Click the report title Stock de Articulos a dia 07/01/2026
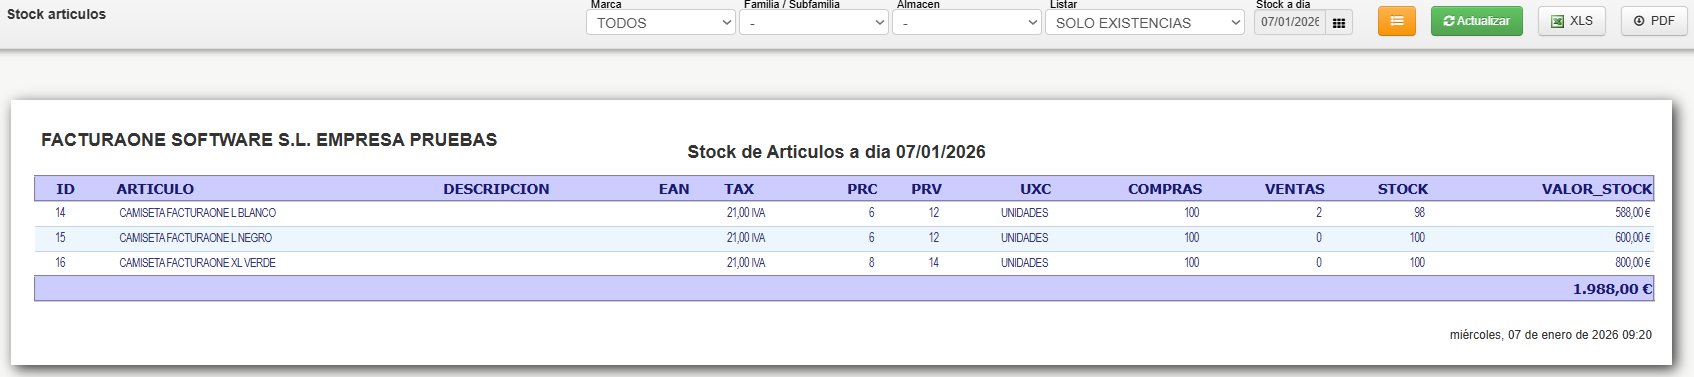 [836, 152]
